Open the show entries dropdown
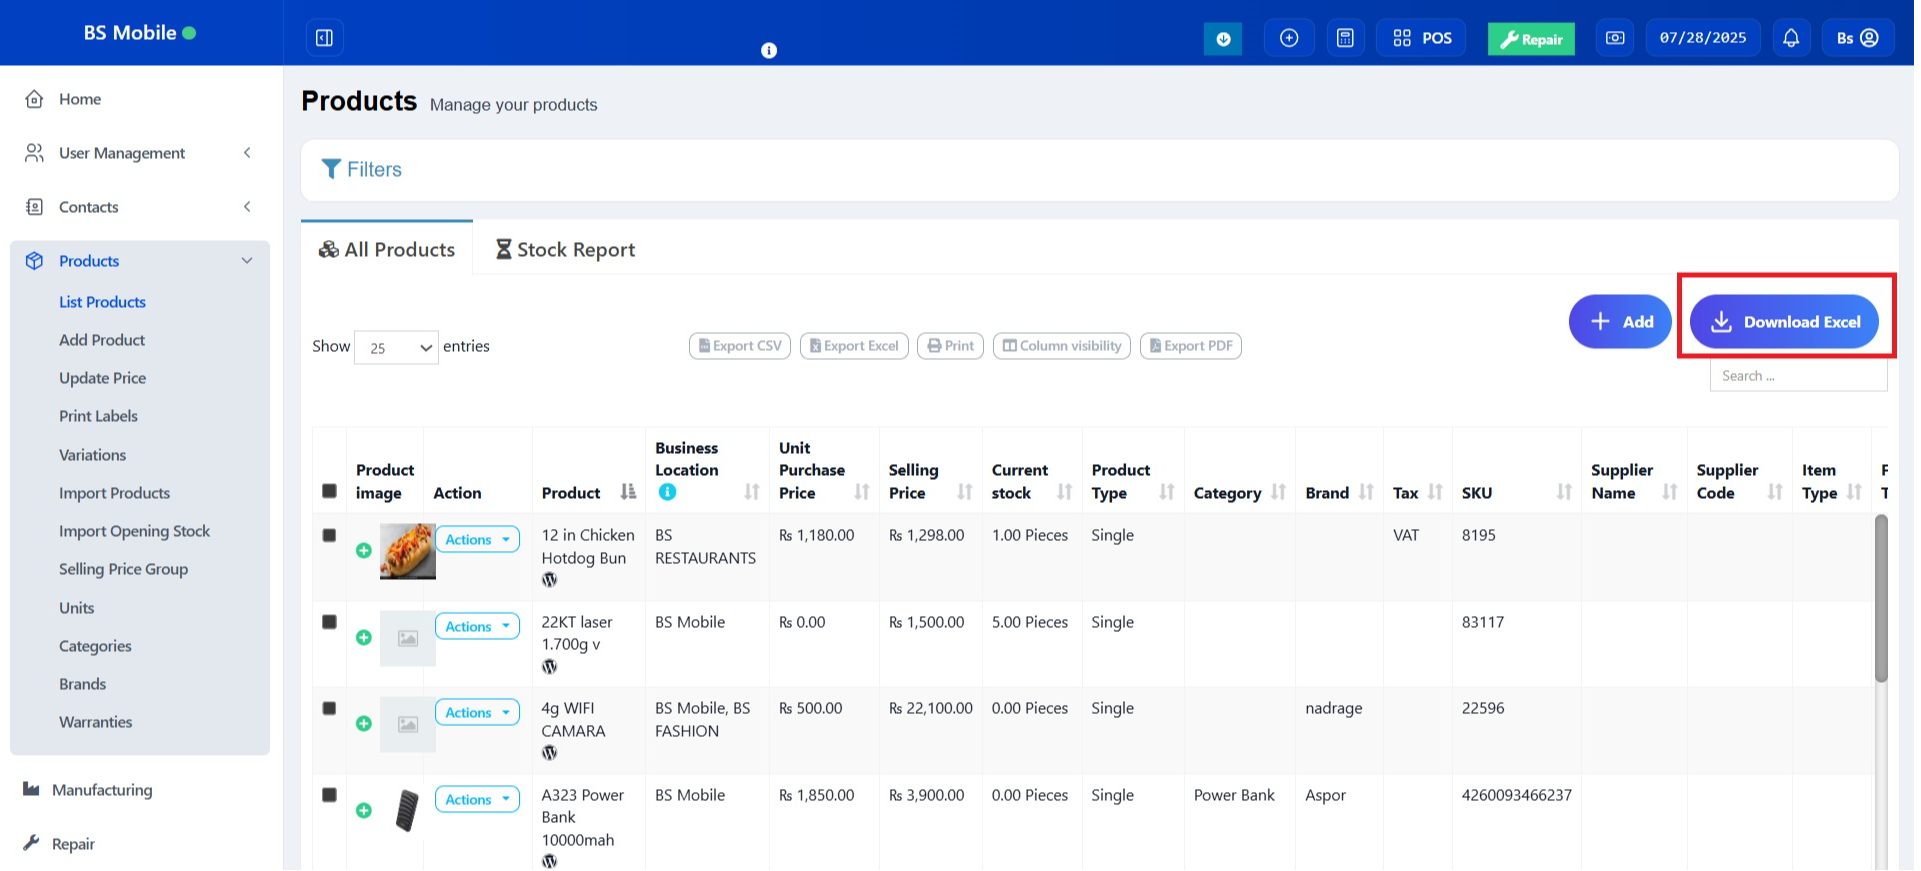Image resolution: width=1921 pixels, height=871 pixels. tap(396, 347)
